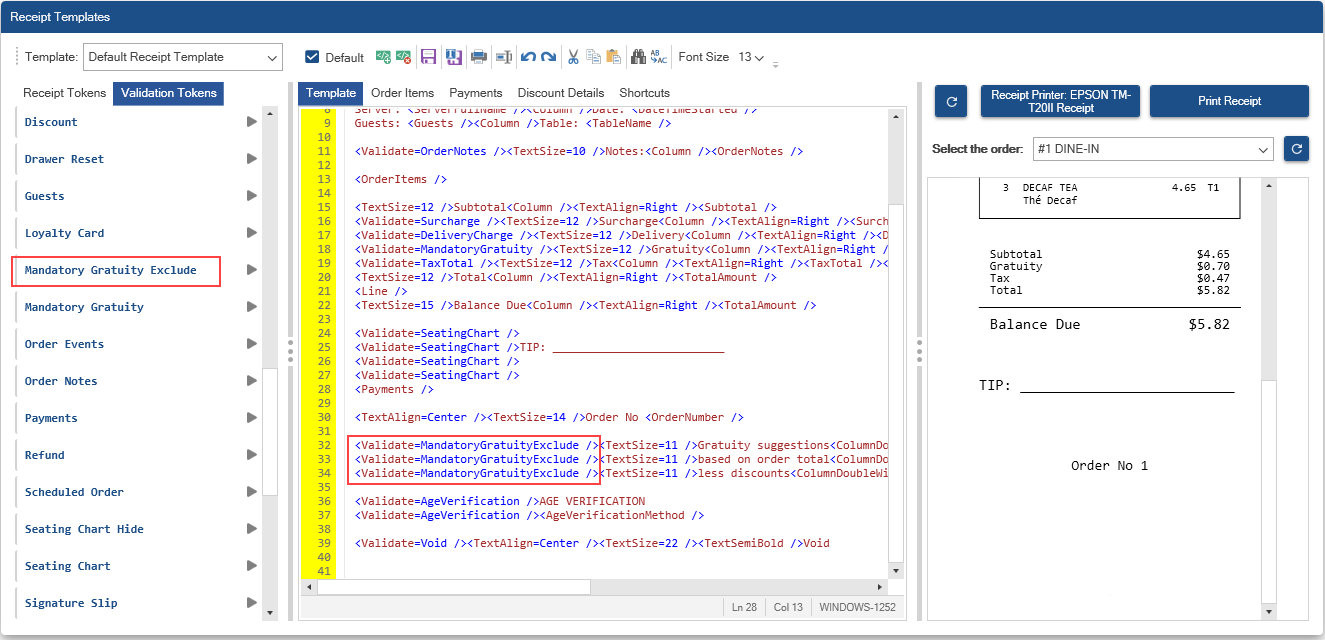Switch to the Receipt Tokens tab
This screenshot has height=640, width=1325.
tap(64, 93)
